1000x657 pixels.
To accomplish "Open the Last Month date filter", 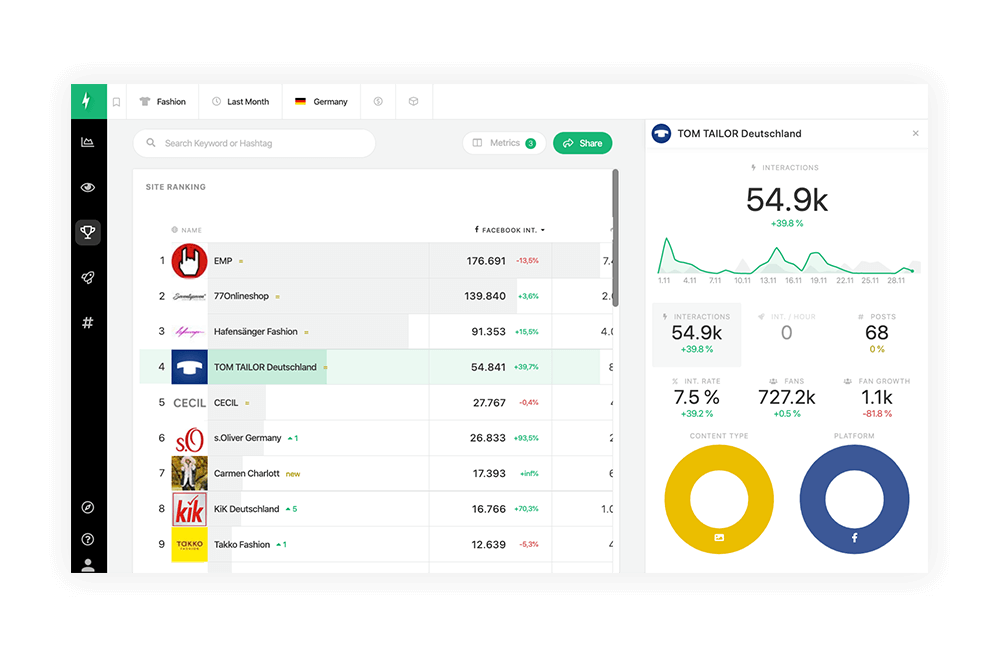I will point(240,102).
